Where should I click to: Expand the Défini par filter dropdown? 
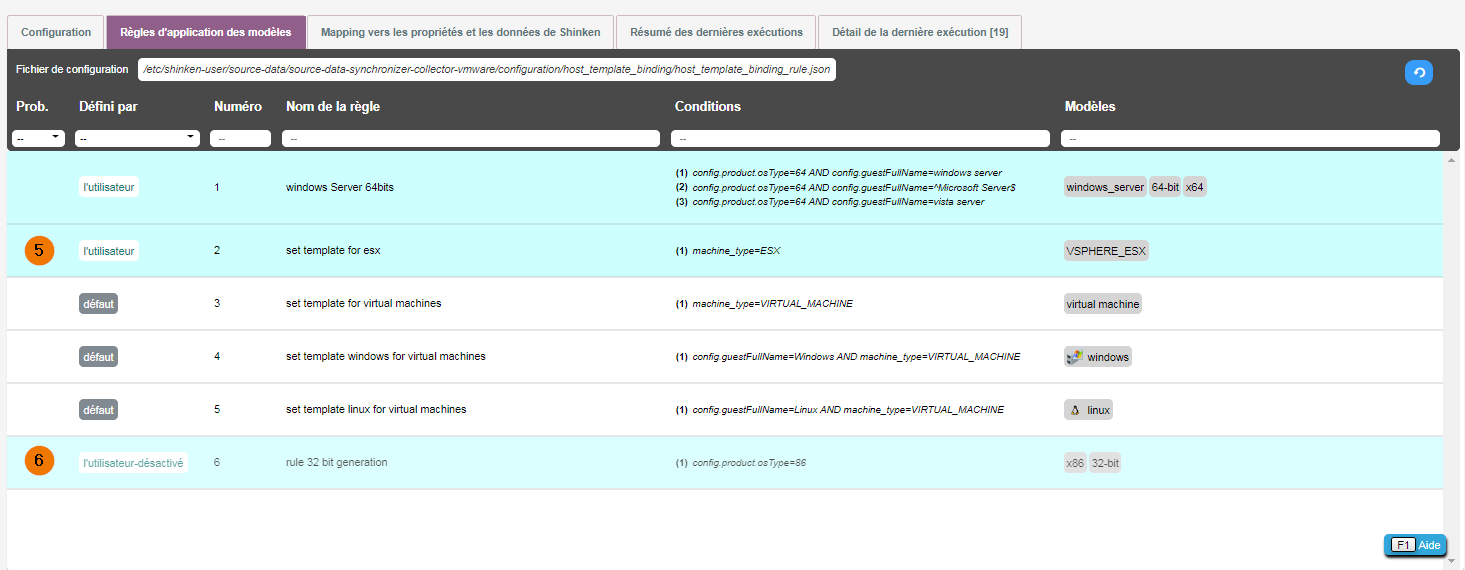(x=137, y=138)
